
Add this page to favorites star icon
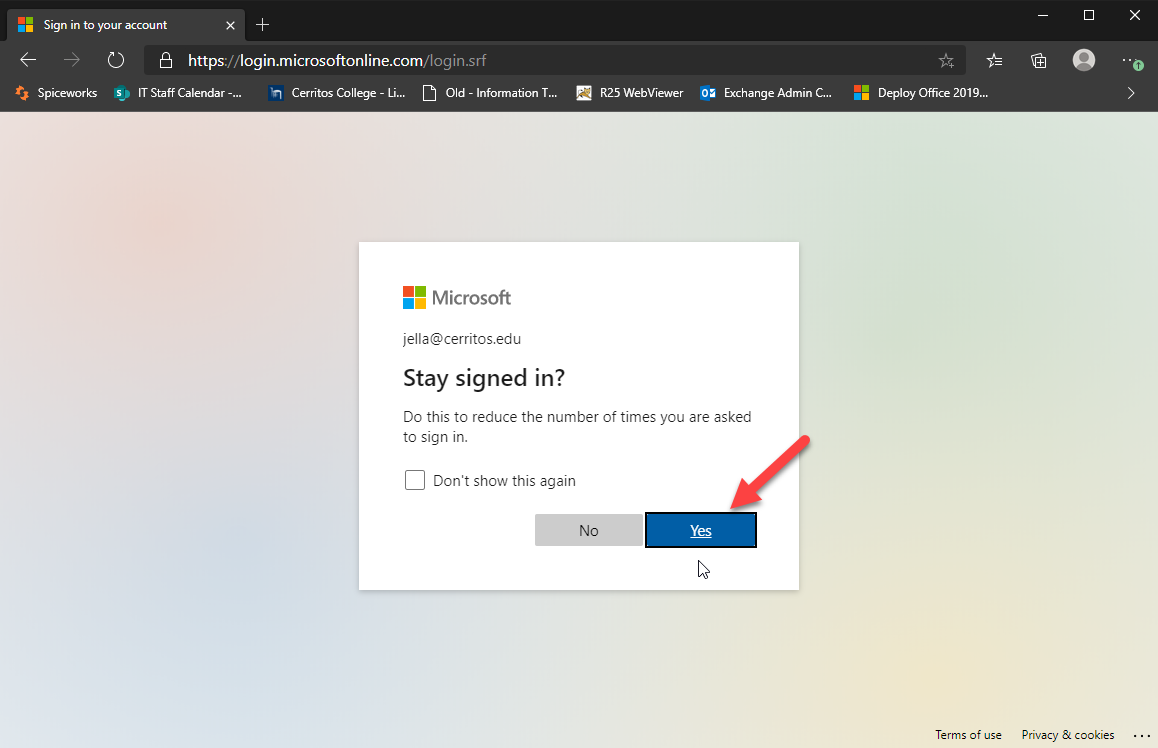tap(946, 61)
